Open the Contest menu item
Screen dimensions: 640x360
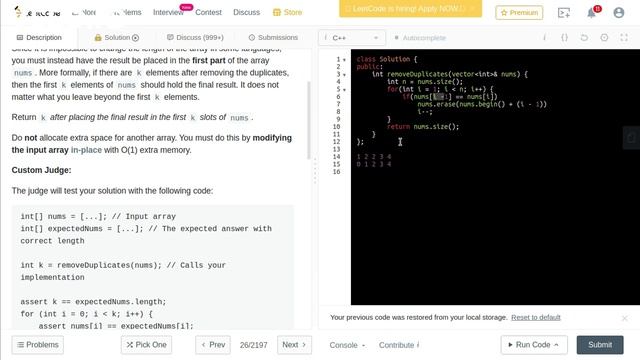(208, 13)
